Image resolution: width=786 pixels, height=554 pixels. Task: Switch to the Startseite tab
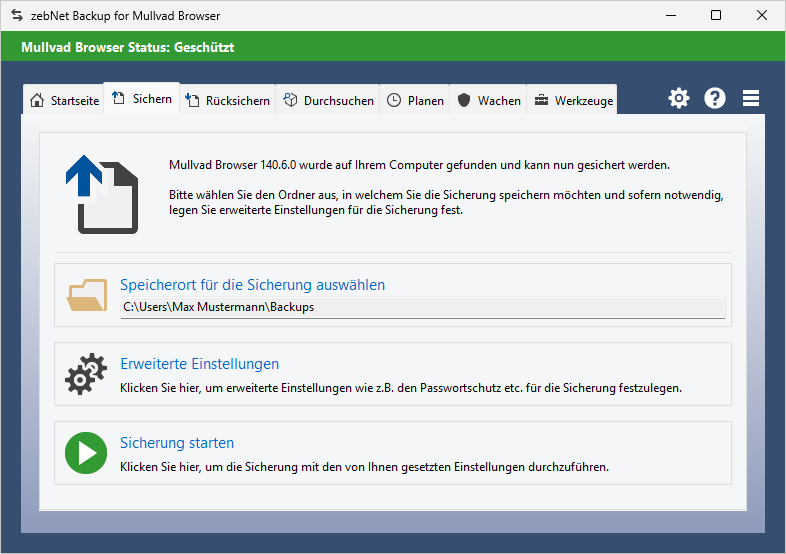[x=65, y=100]
